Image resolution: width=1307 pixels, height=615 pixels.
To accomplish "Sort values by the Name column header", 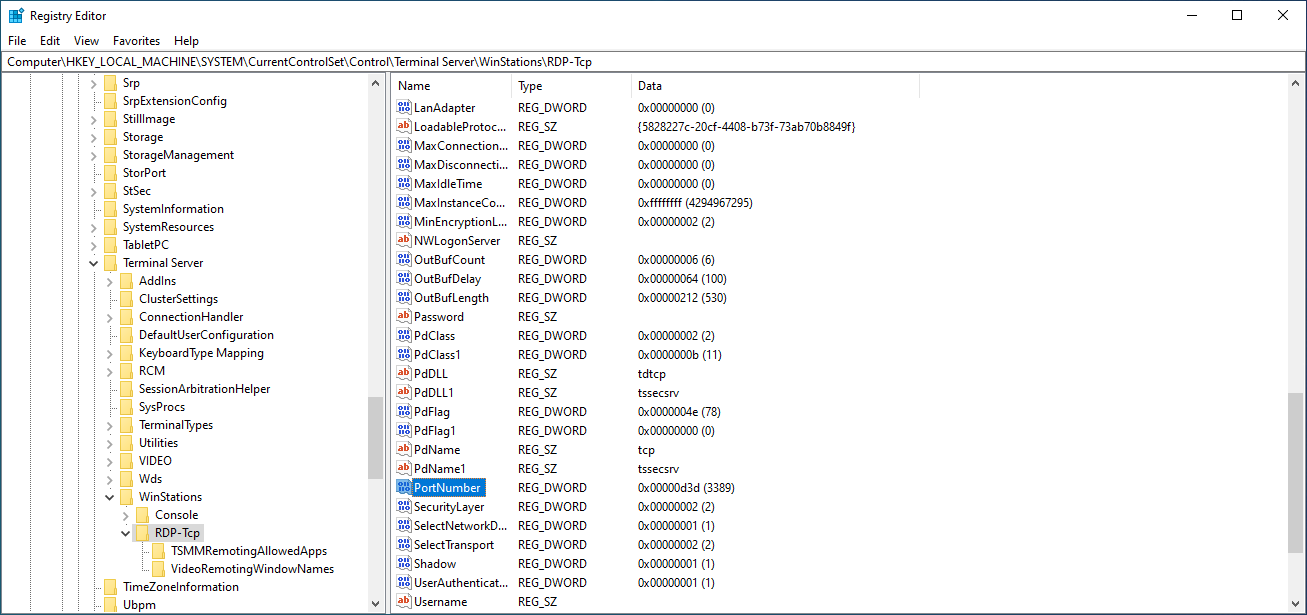I will 451,86.
